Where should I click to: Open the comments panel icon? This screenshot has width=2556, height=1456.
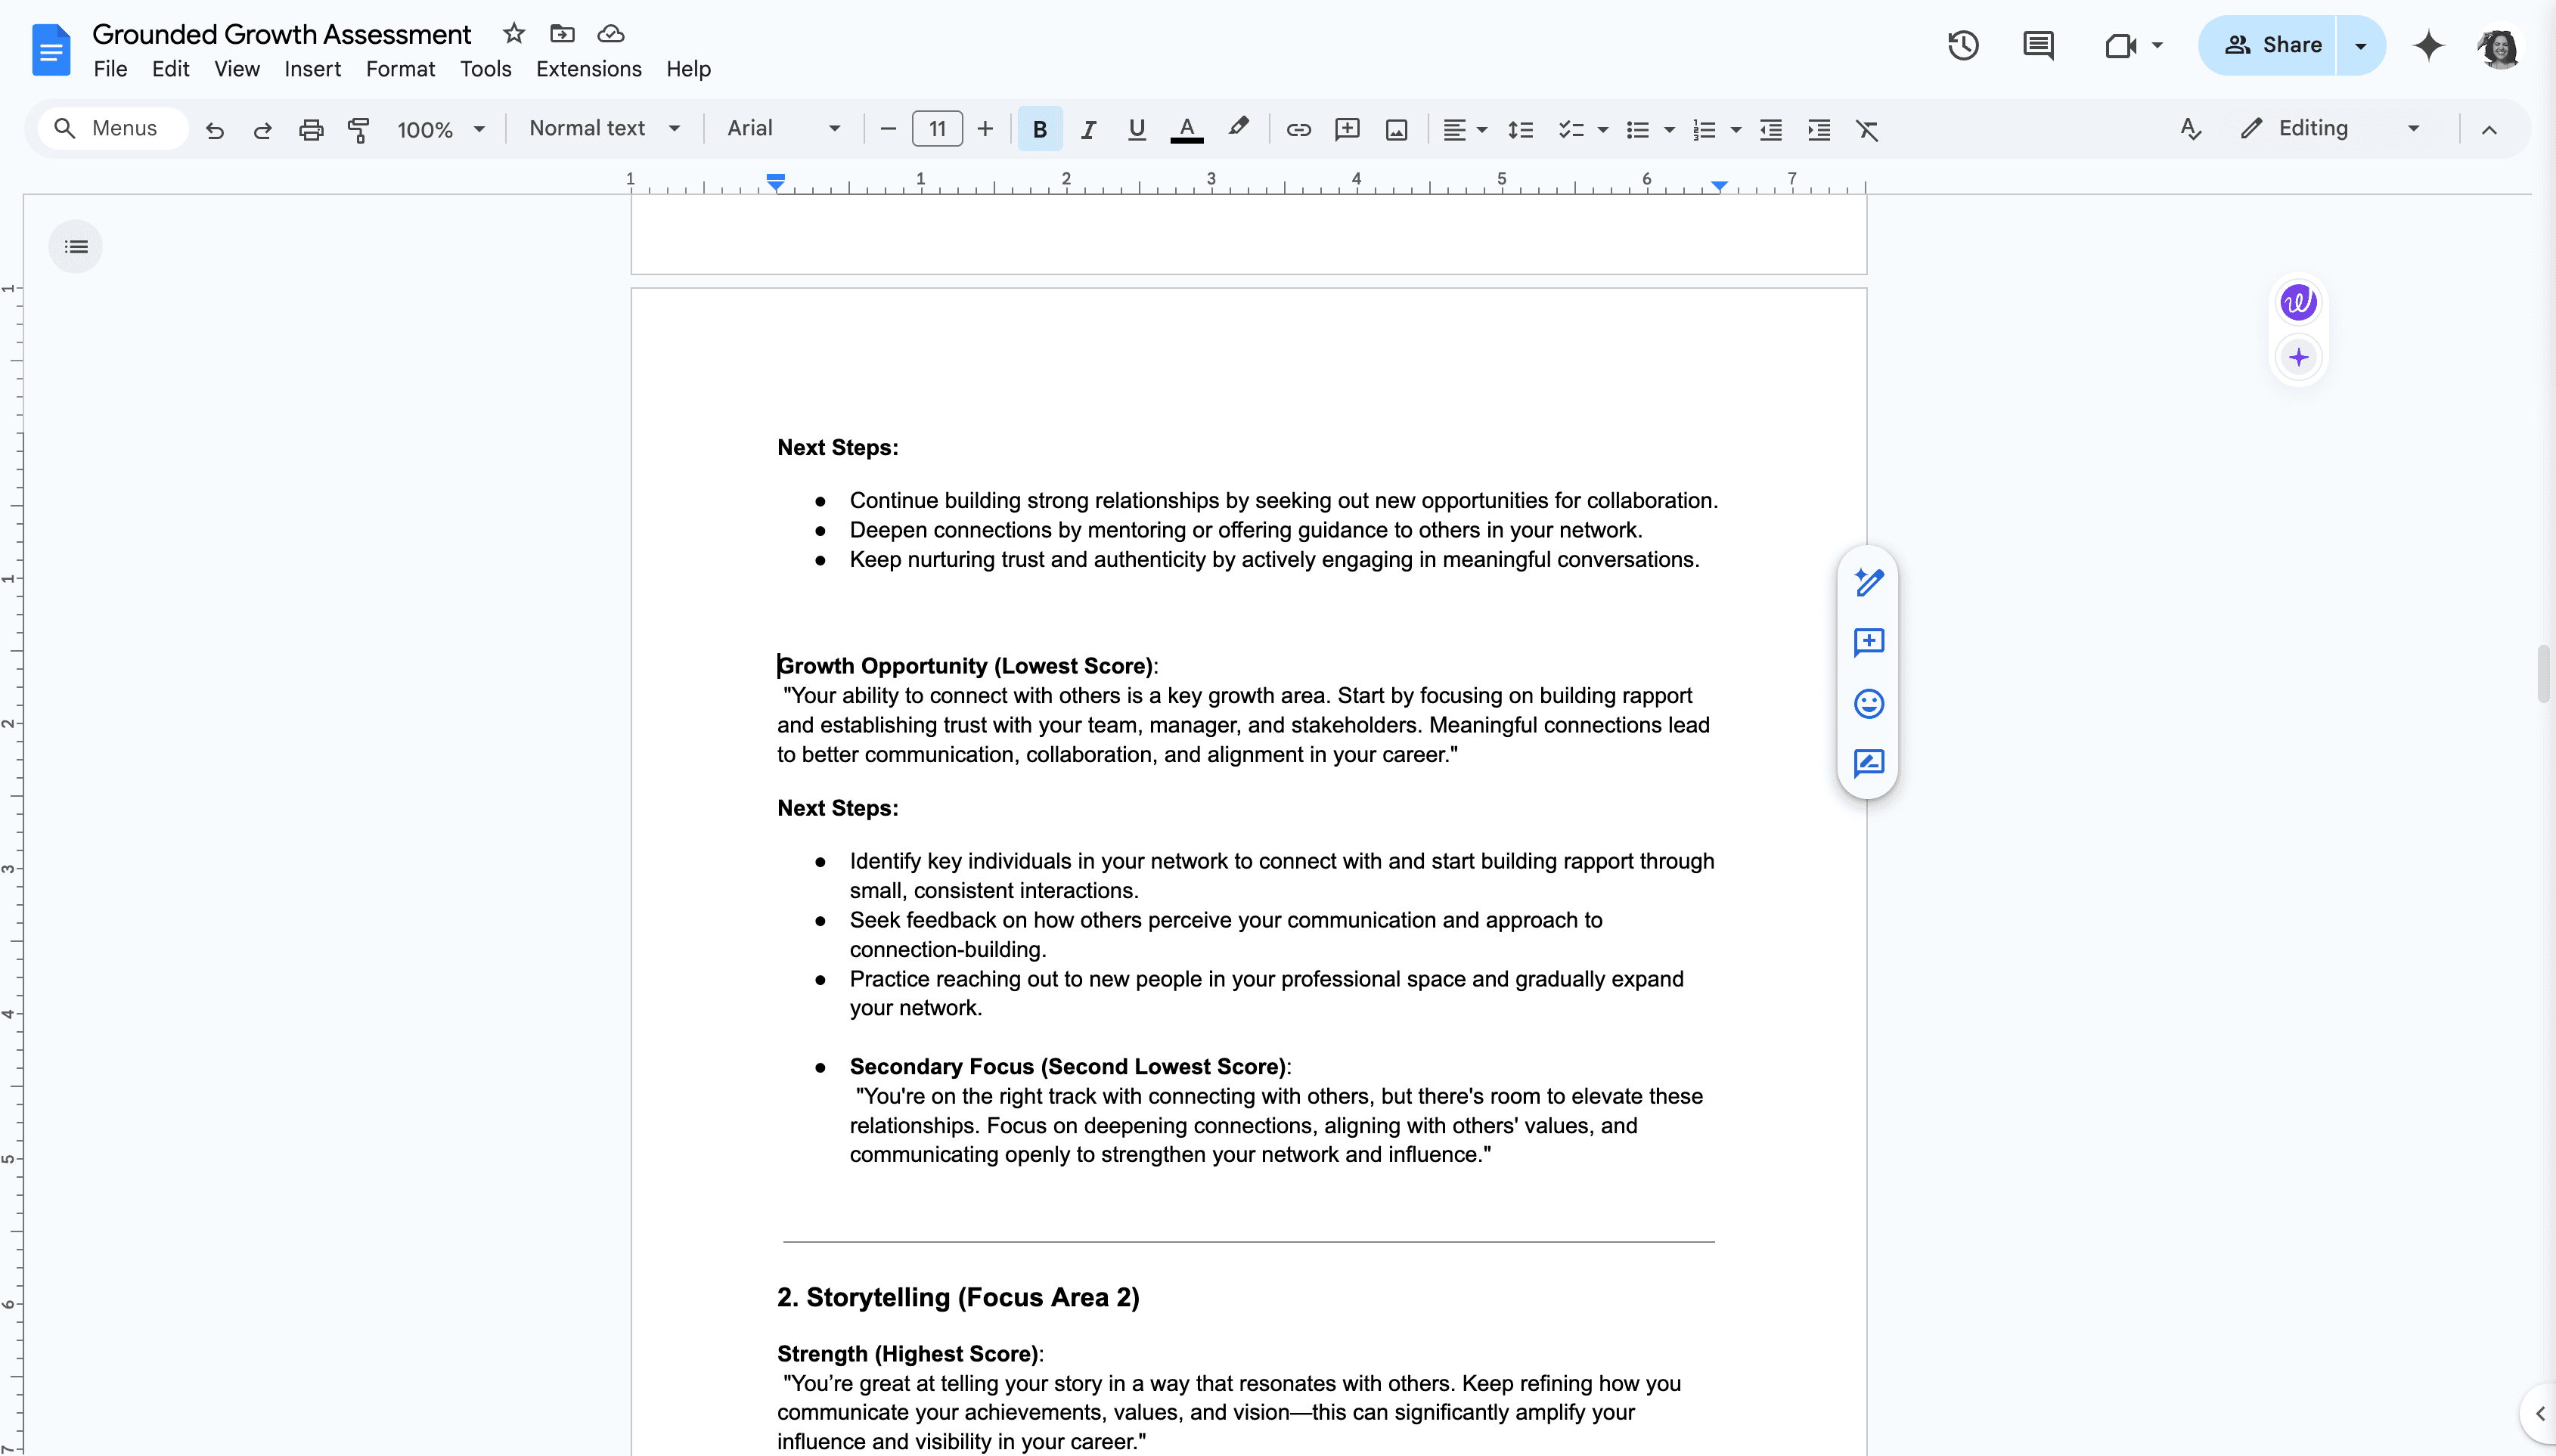(x=2038, y=45)
